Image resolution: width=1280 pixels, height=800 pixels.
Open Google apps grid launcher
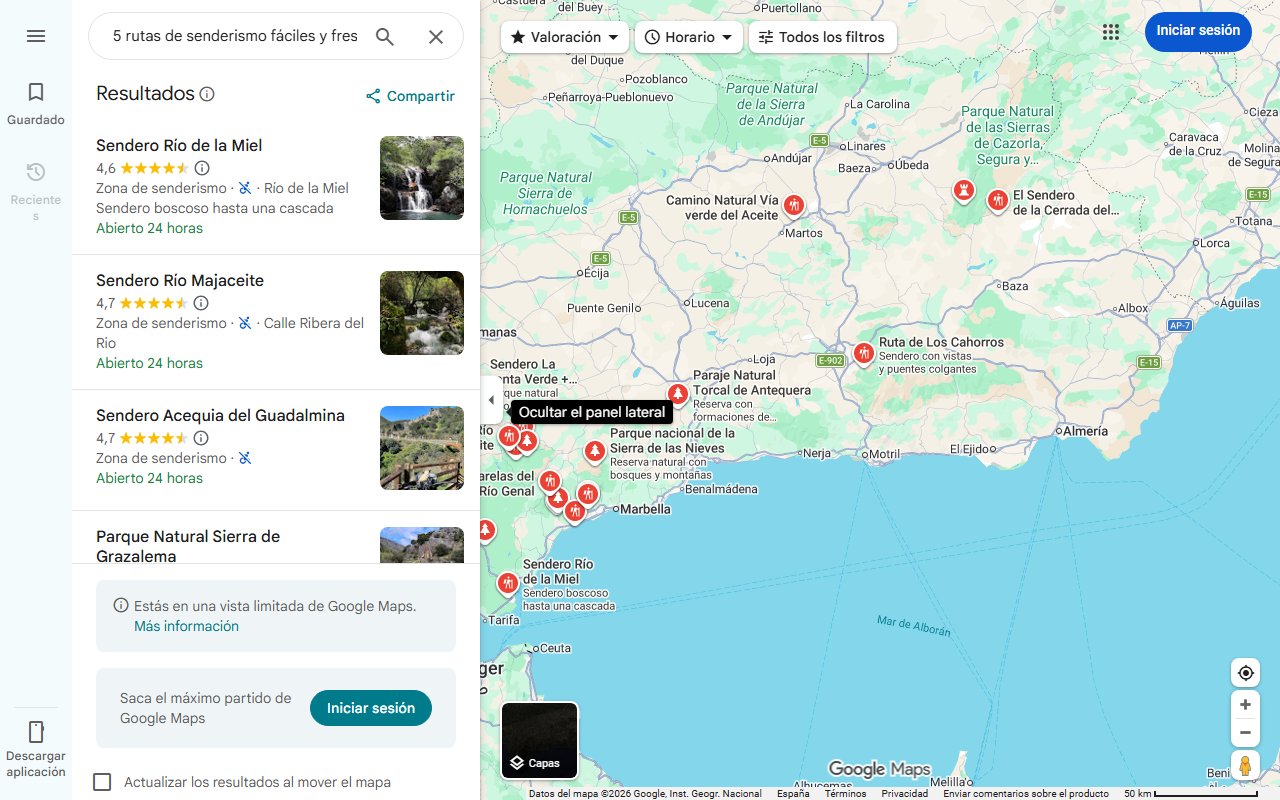(x=1110, y=31)
